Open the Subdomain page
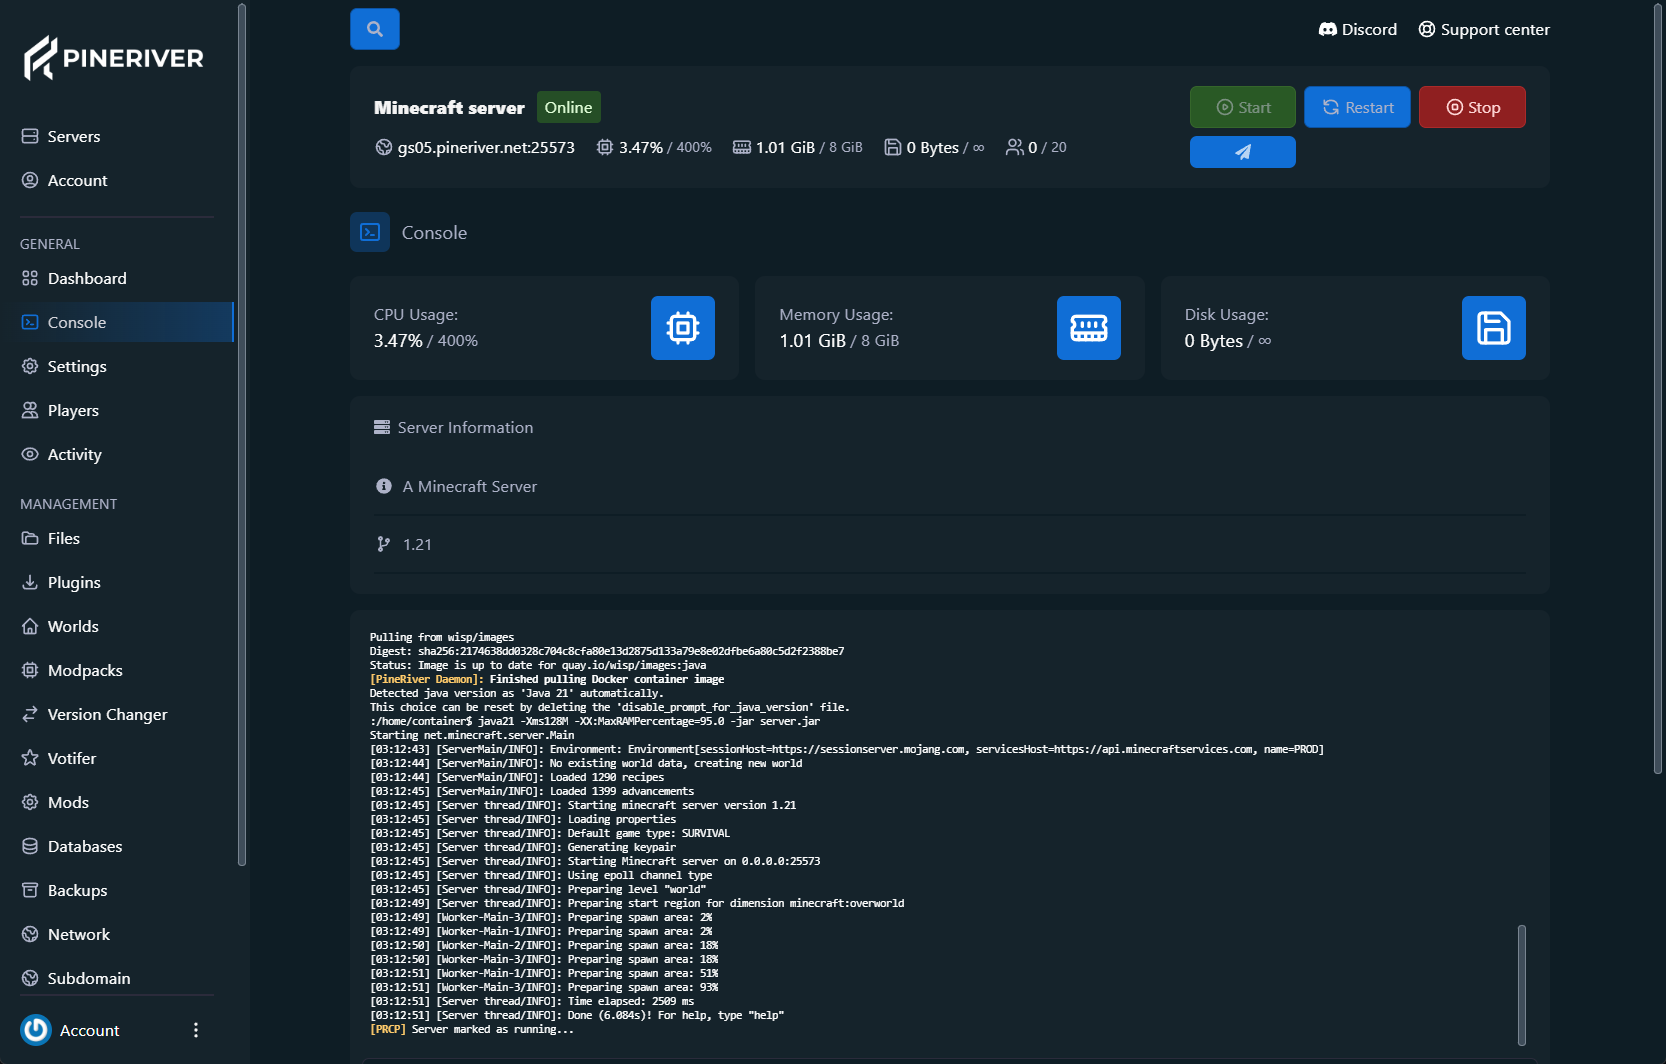The height and width of the screenshot is (1064, 1666). pos(117,978)
